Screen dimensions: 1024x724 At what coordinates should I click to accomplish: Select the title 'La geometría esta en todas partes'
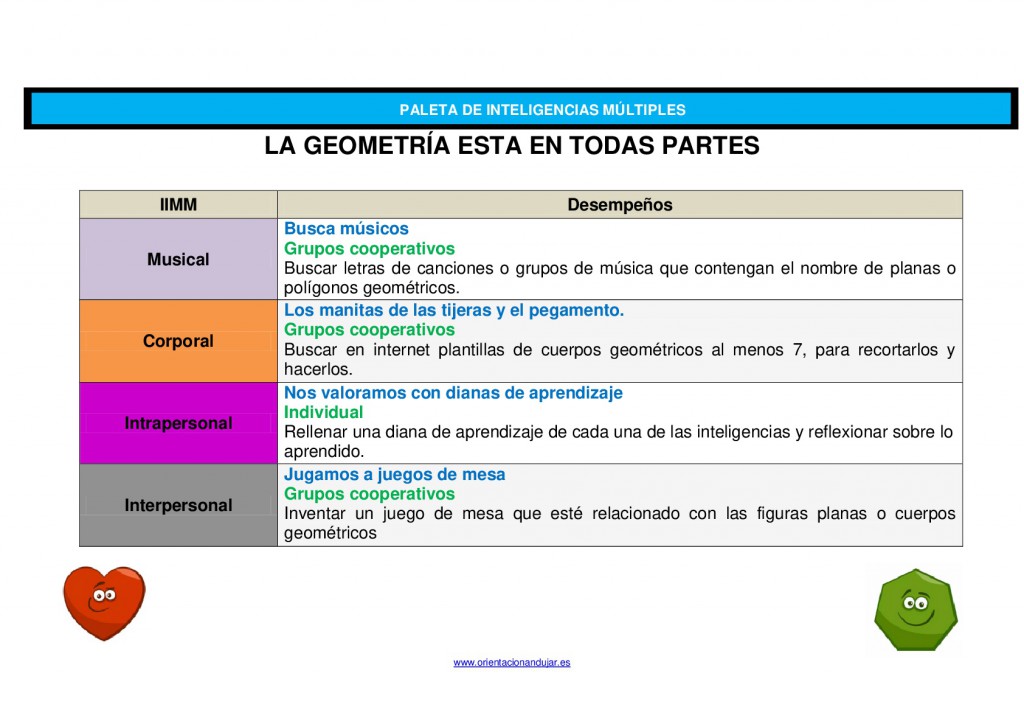(x=511, y=146)
